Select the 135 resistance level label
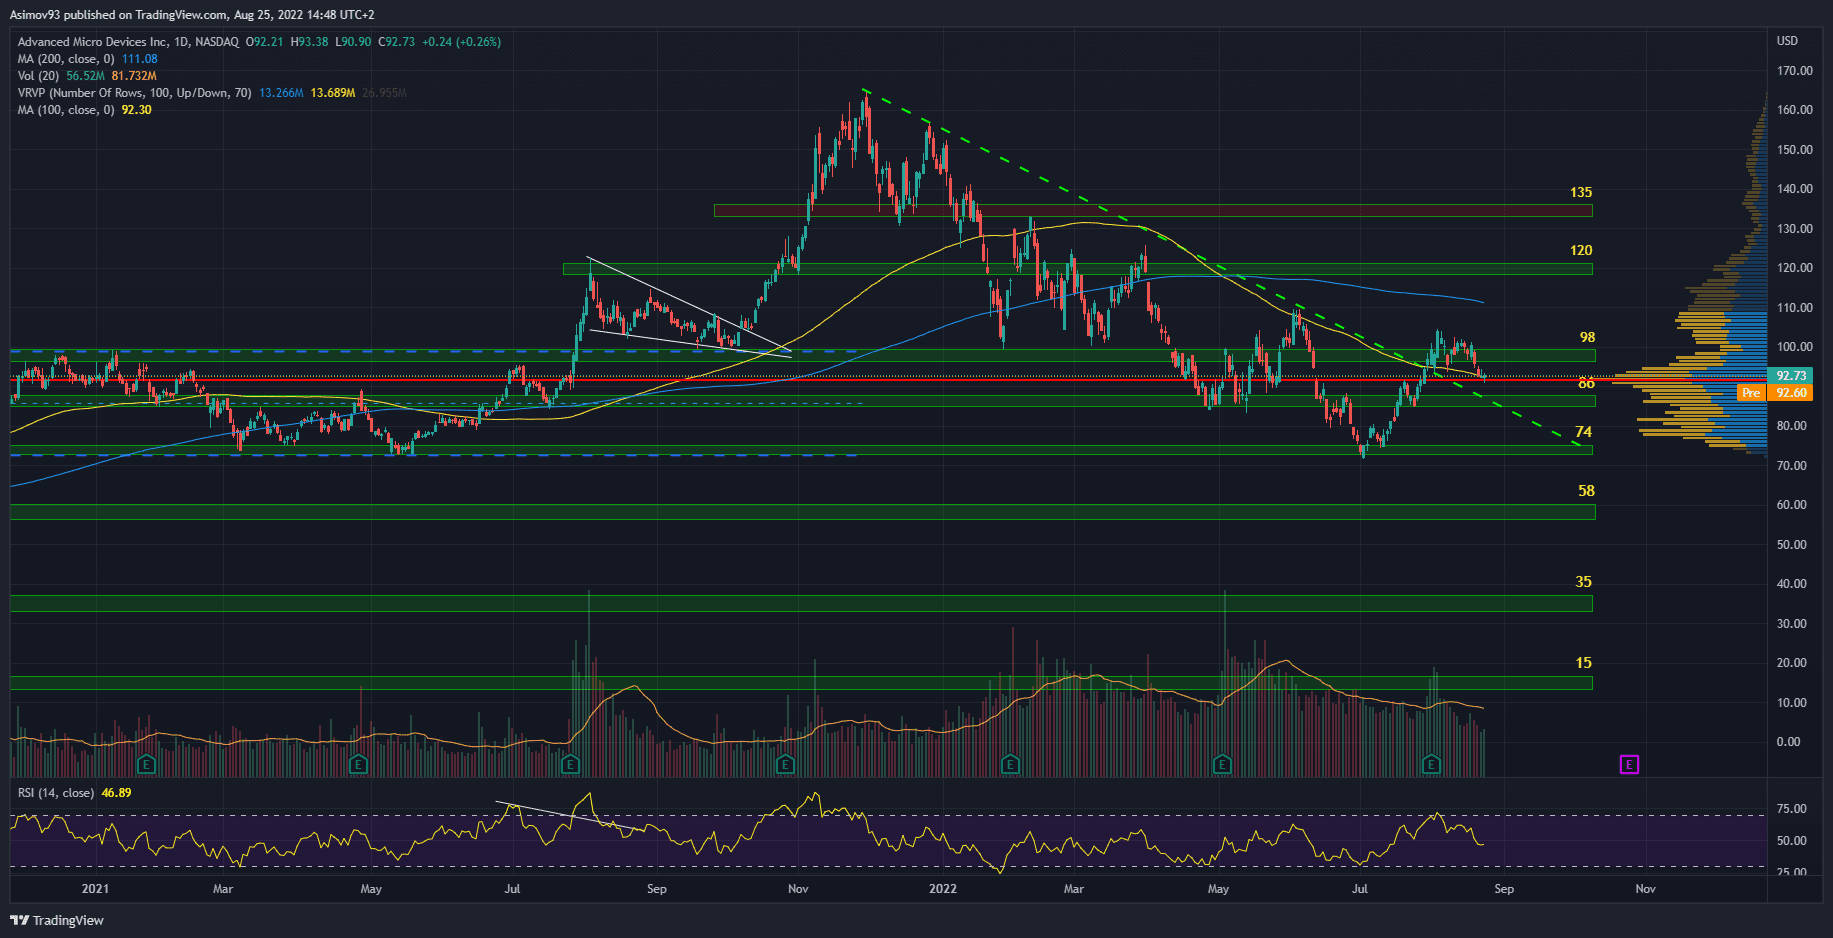1833x938 pixels. pyautogui.click(x=1580, y=192)
